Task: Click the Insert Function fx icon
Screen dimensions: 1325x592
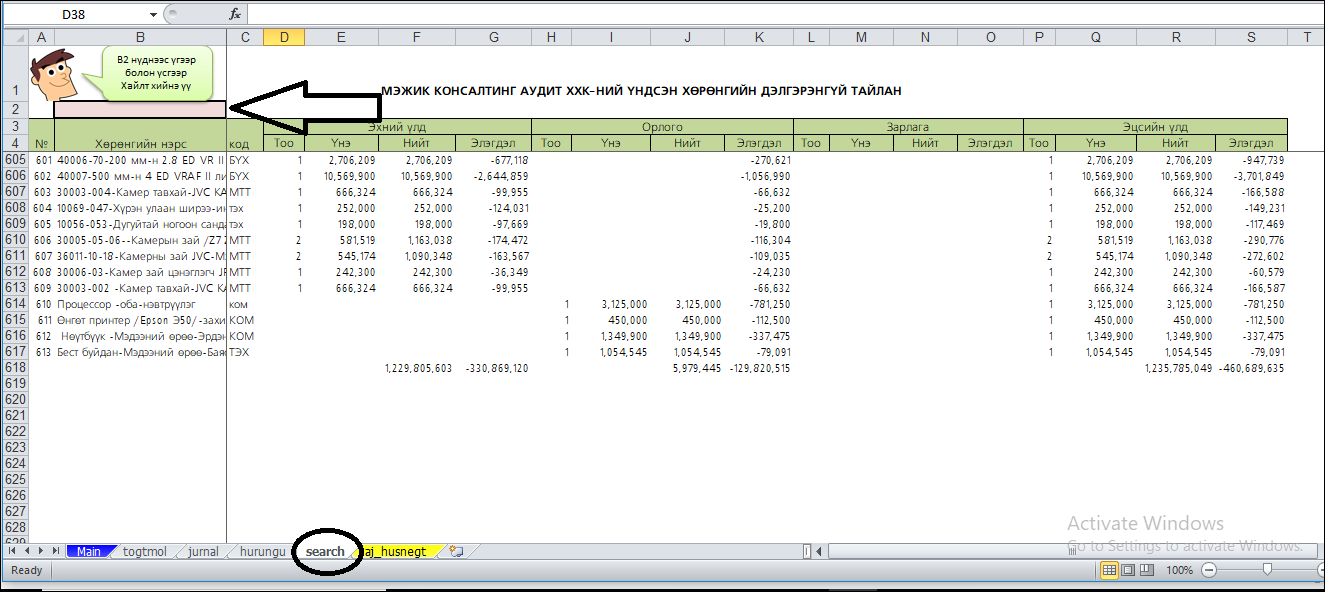Action: pyautogui.click(x=235, y=15)
